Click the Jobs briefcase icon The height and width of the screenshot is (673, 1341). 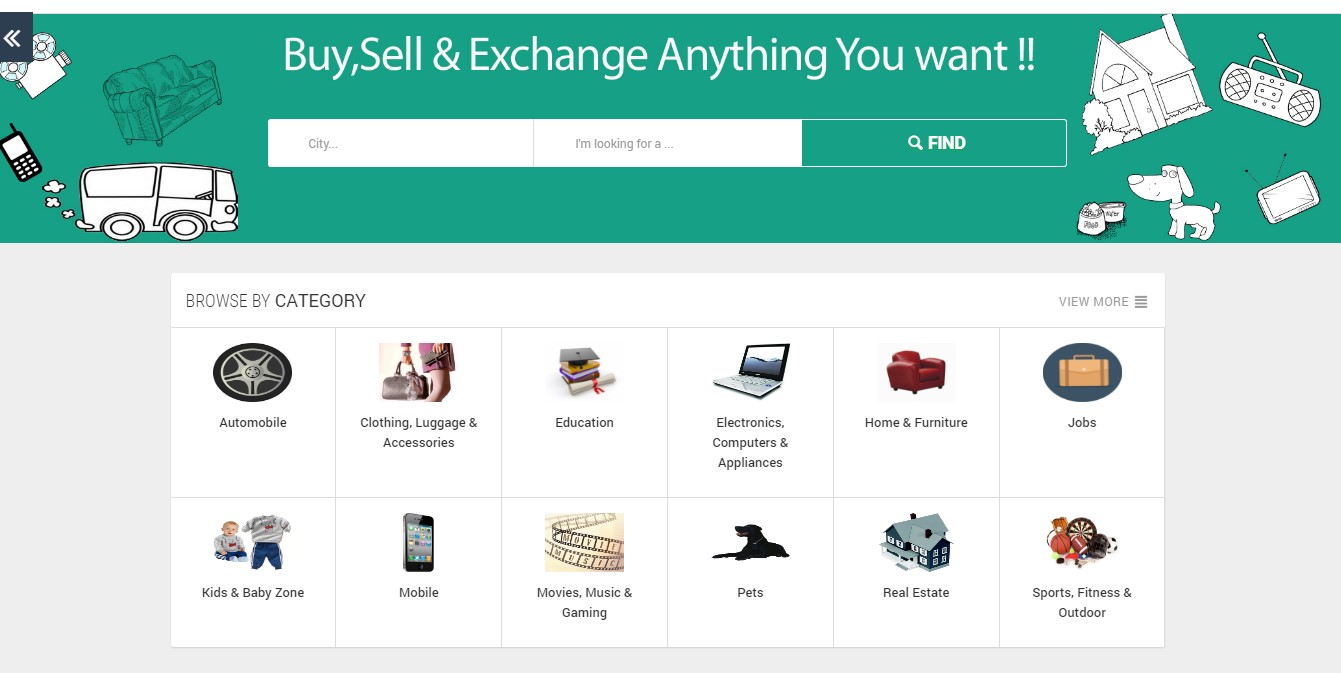point(1082,372)
